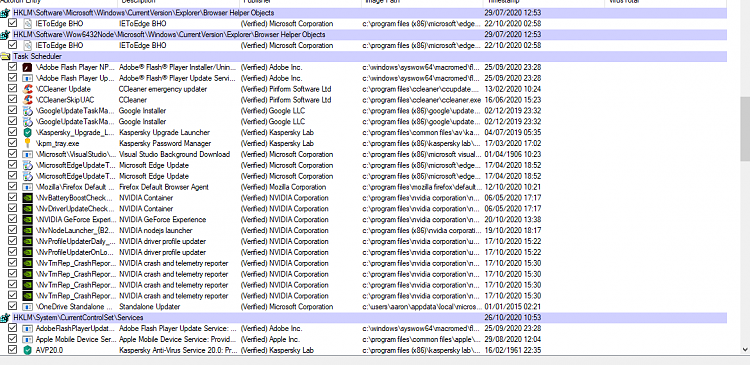Toggle the OneDrive Standalone checkbox

[13, 307]
